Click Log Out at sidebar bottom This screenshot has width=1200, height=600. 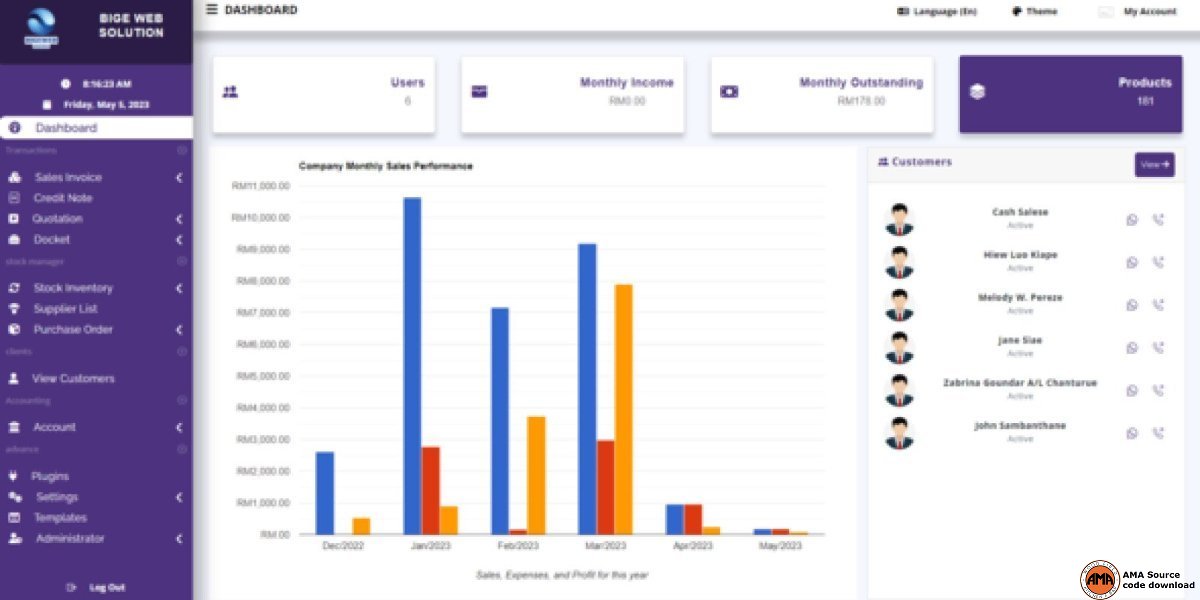click(x=106, y=587)
